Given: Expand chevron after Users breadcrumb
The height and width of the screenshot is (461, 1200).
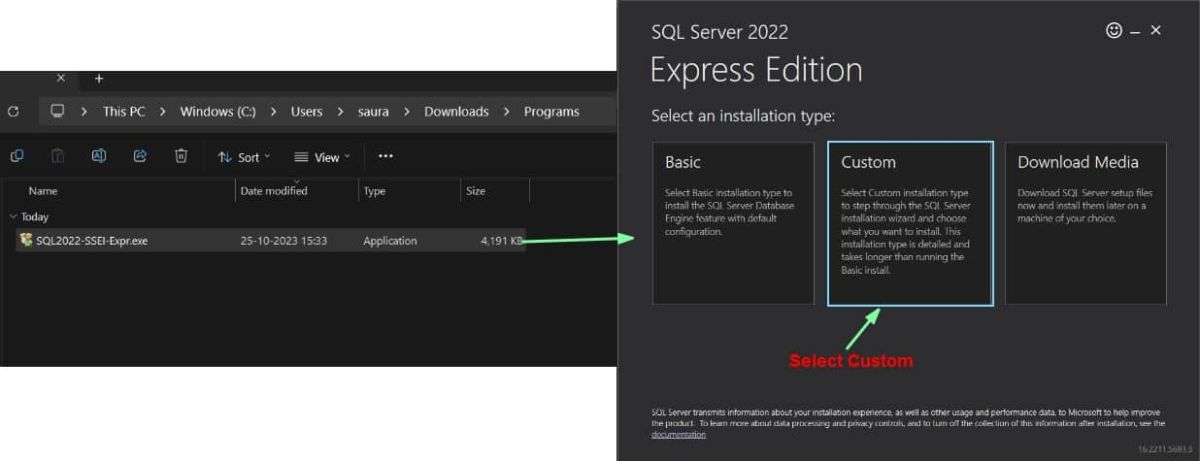Looking at the screenshot, I should 340,111.
